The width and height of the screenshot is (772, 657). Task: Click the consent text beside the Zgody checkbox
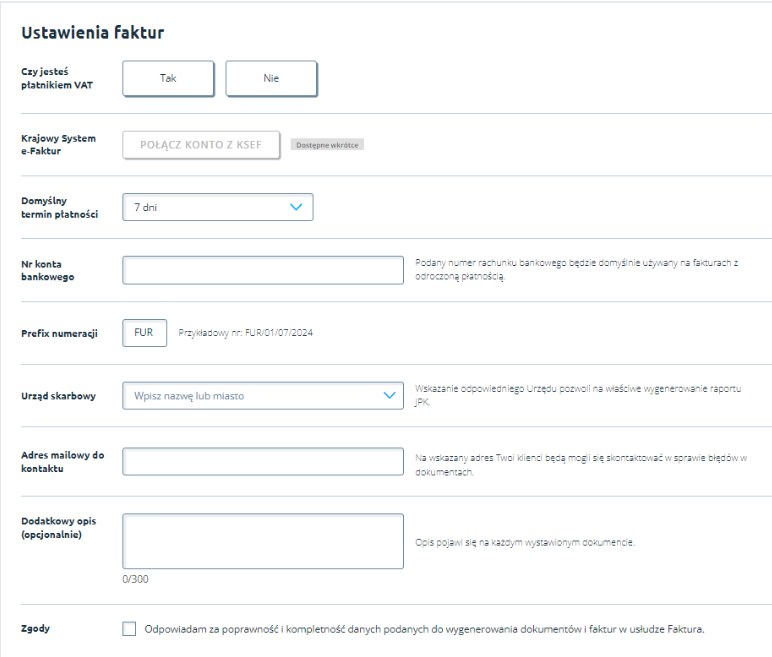click(425, 630)
